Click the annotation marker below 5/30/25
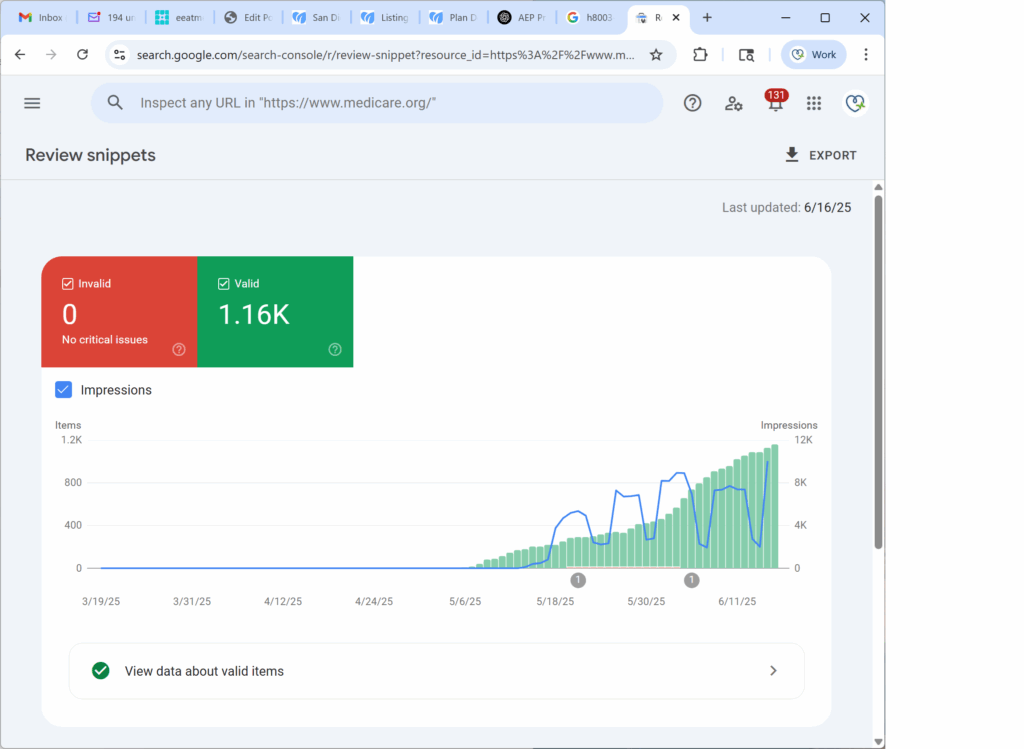Screen dimensions: 1024x749 tap(692, 580)
